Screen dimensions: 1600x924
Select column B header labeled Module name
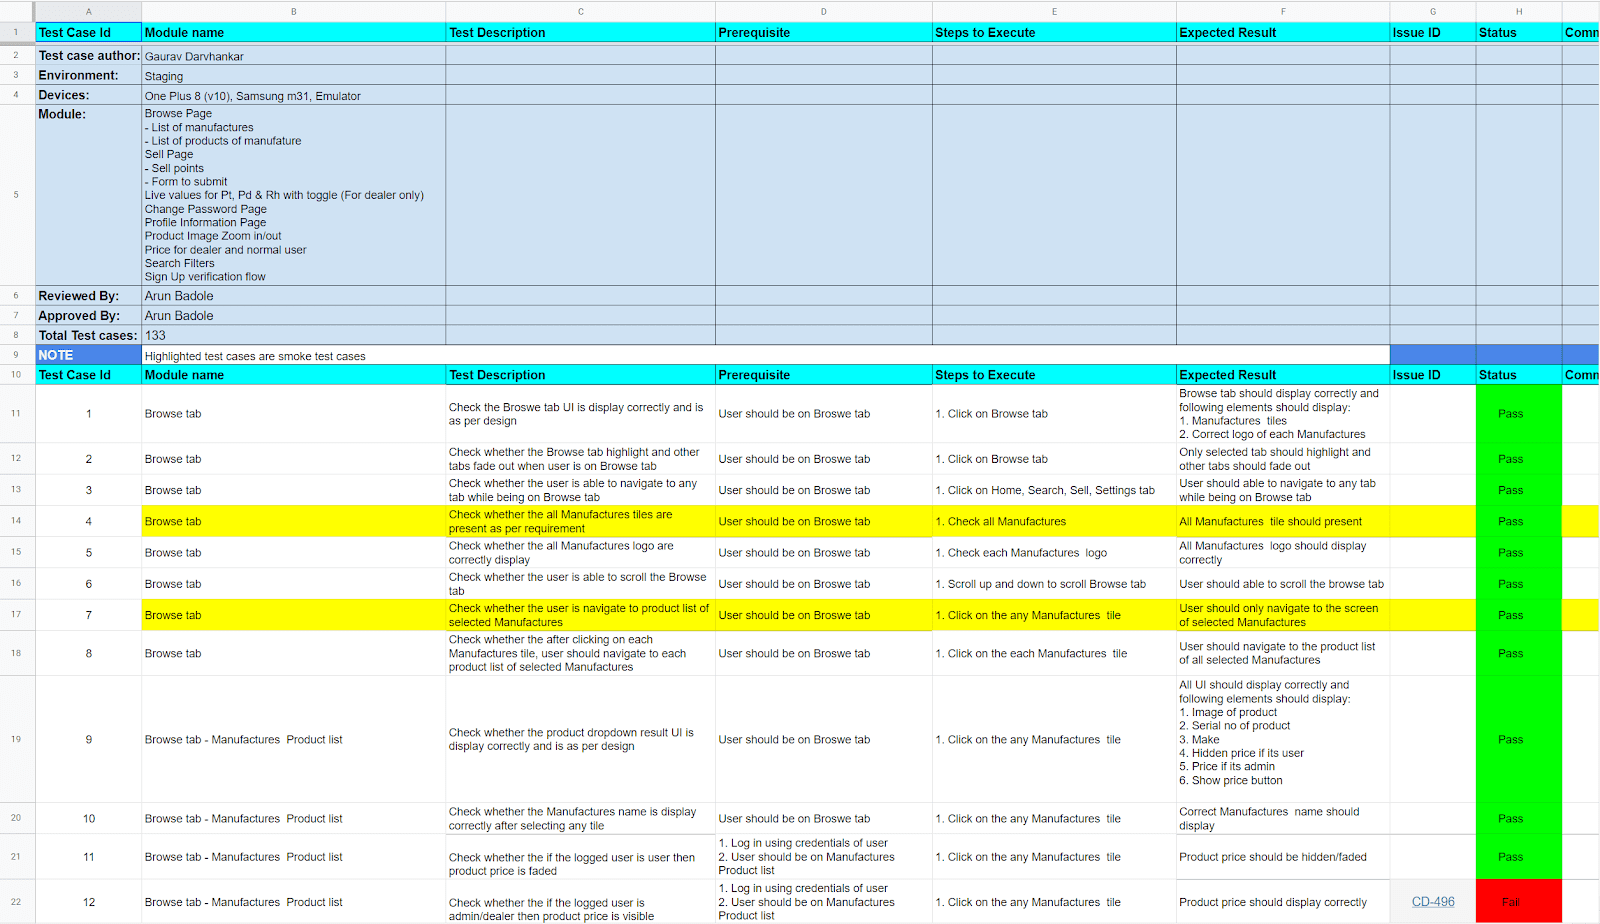tap(293, 11)
